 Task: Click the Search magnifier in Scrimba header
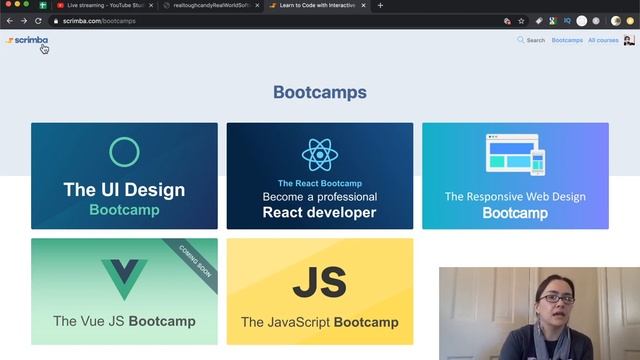click(x=520, y=40)
